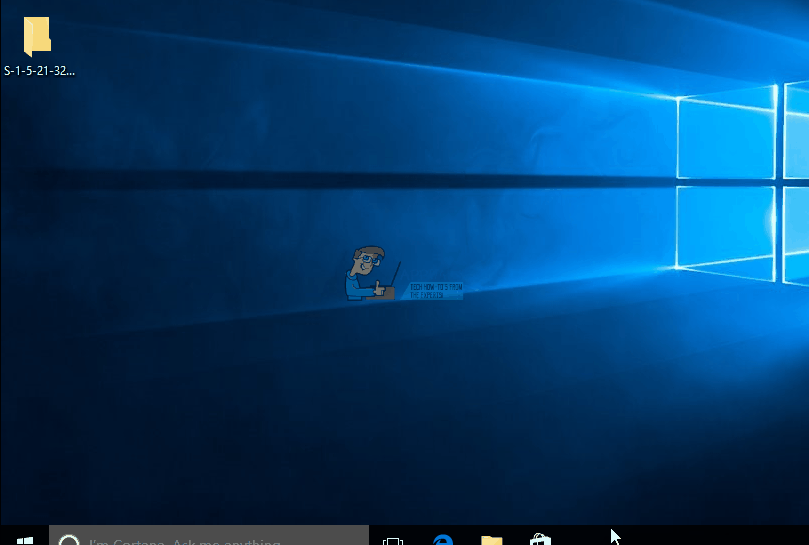Open File Explorer from taskbar
This screenshot has width=809, height=545.
point(492,540)
